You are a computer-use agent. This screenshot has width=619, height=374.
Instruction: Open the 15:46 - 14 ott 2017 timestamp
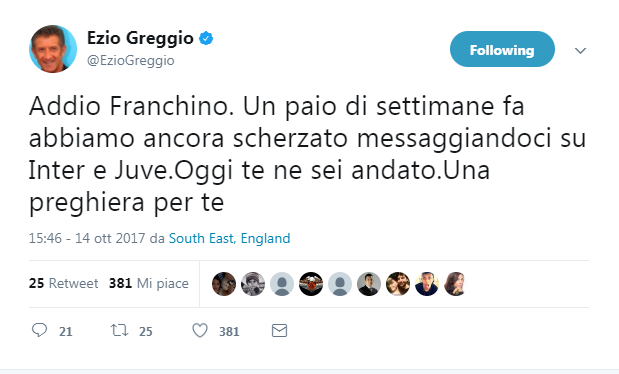pos(87,238)
